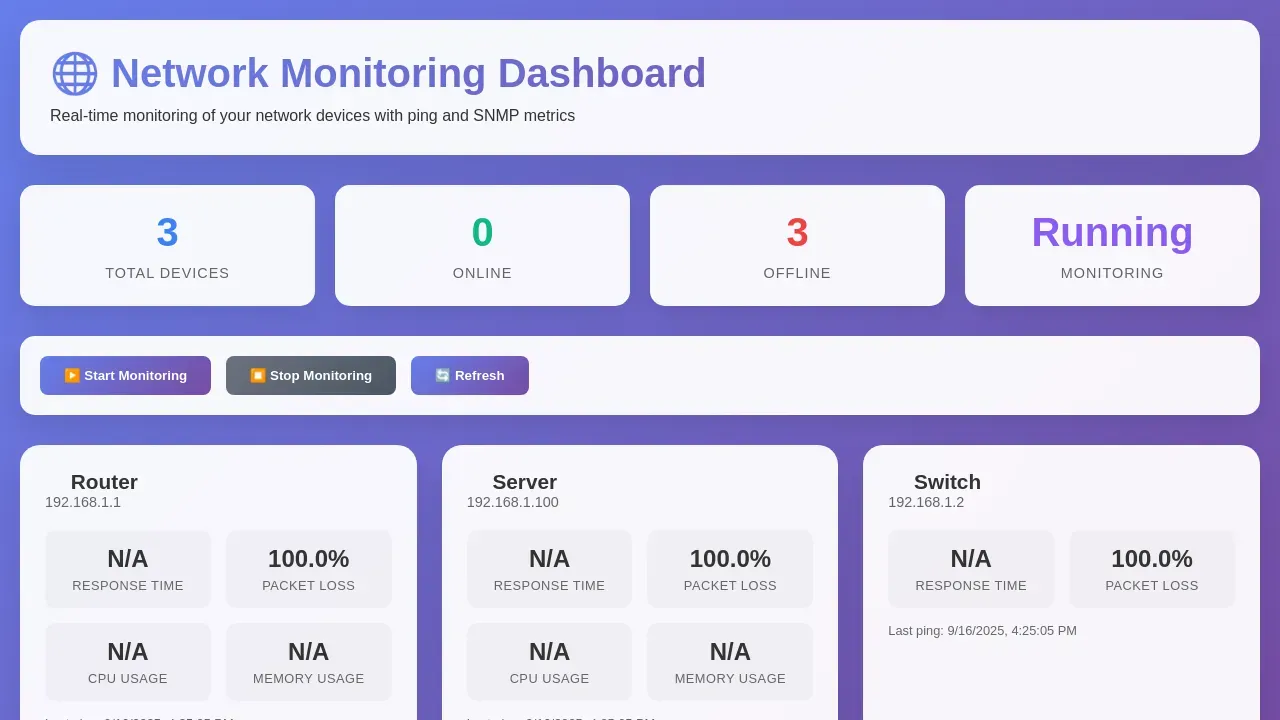
Task: Select the green Online counter showing 0
Action: (482, 232)
